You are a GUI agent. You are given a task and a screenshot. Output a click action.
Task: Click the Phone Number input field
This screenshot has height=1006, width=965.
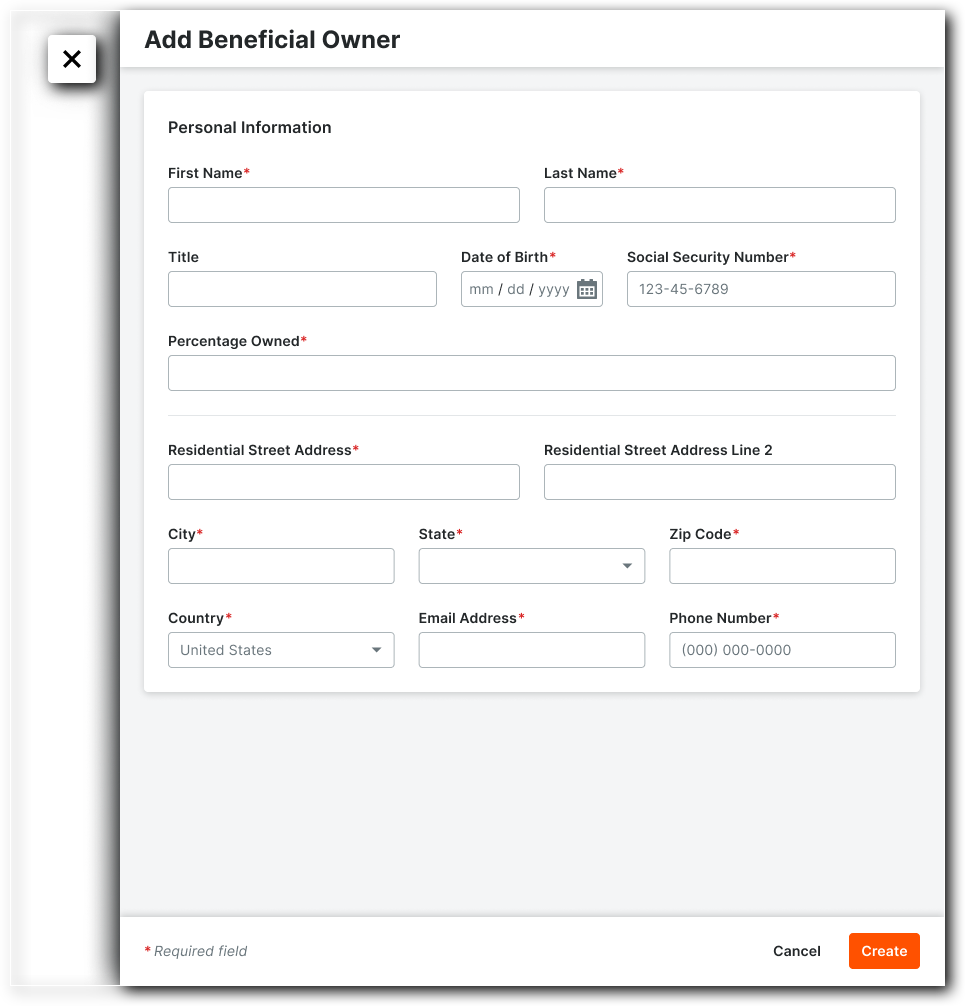781,650
